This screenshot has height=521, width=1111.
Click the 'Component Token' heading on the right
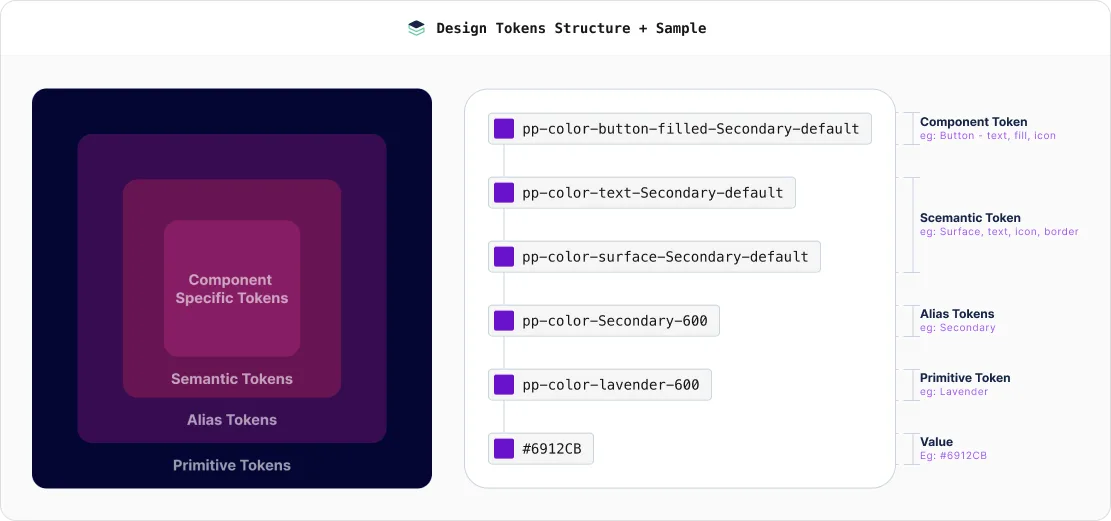coord(974,122)
